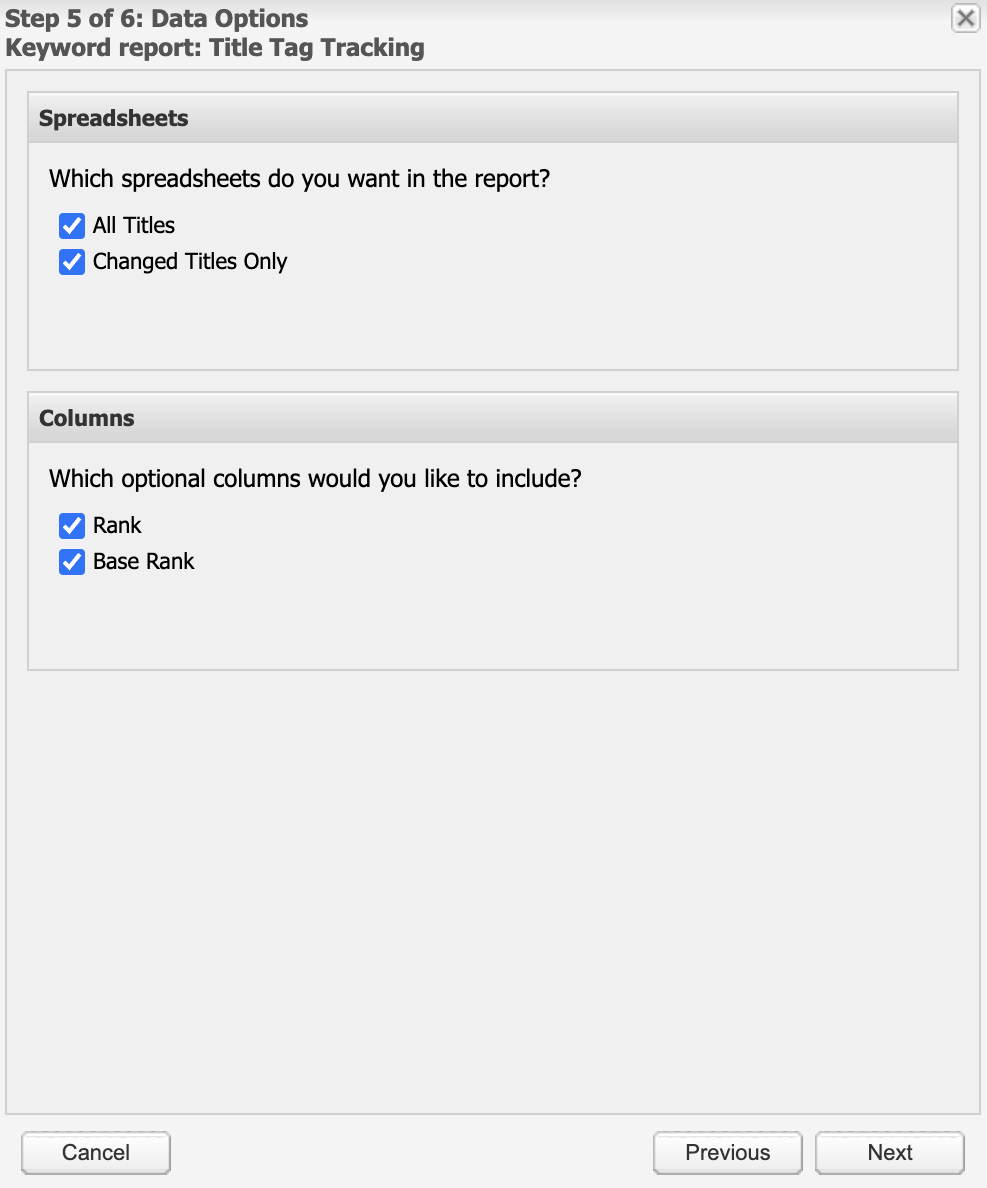Viewport: 987px width, 1188px height.
Task: Toggle the Rank column checkbox
Action: (71, 525)
